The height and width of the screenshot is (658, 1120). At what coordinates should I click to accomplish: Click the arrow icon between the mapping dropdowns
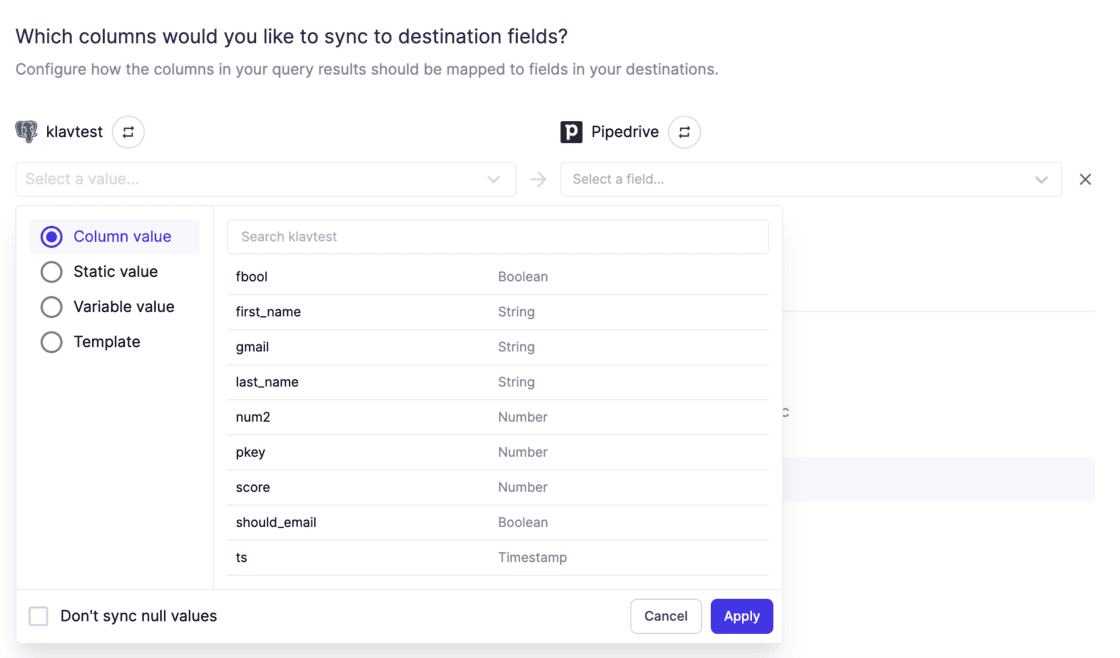tap(538, 179)
